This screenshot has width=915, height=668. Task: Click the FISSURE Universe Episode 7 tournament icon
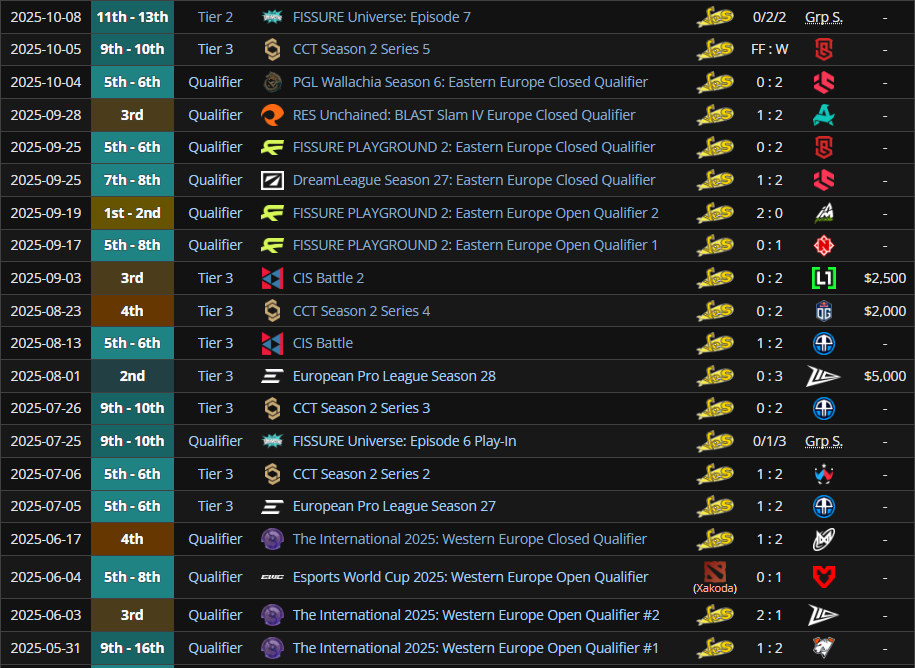(272, 17)
